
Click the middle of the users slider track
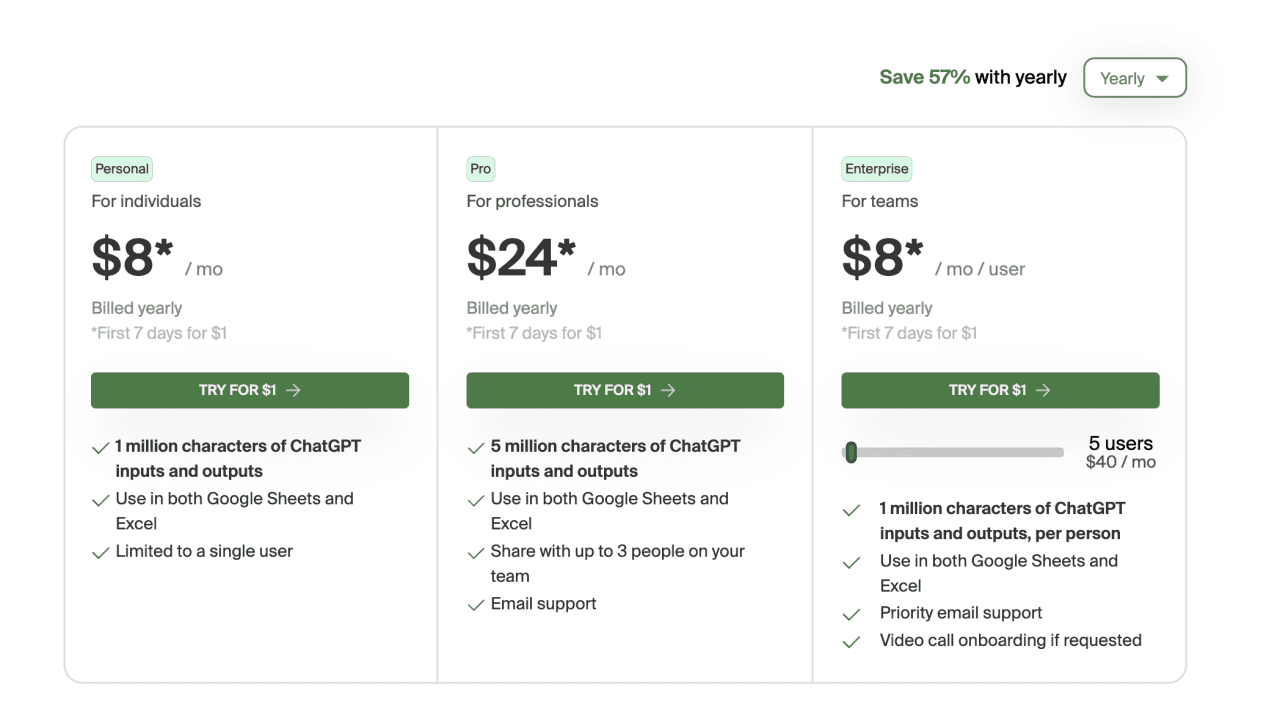pos(953,452)
